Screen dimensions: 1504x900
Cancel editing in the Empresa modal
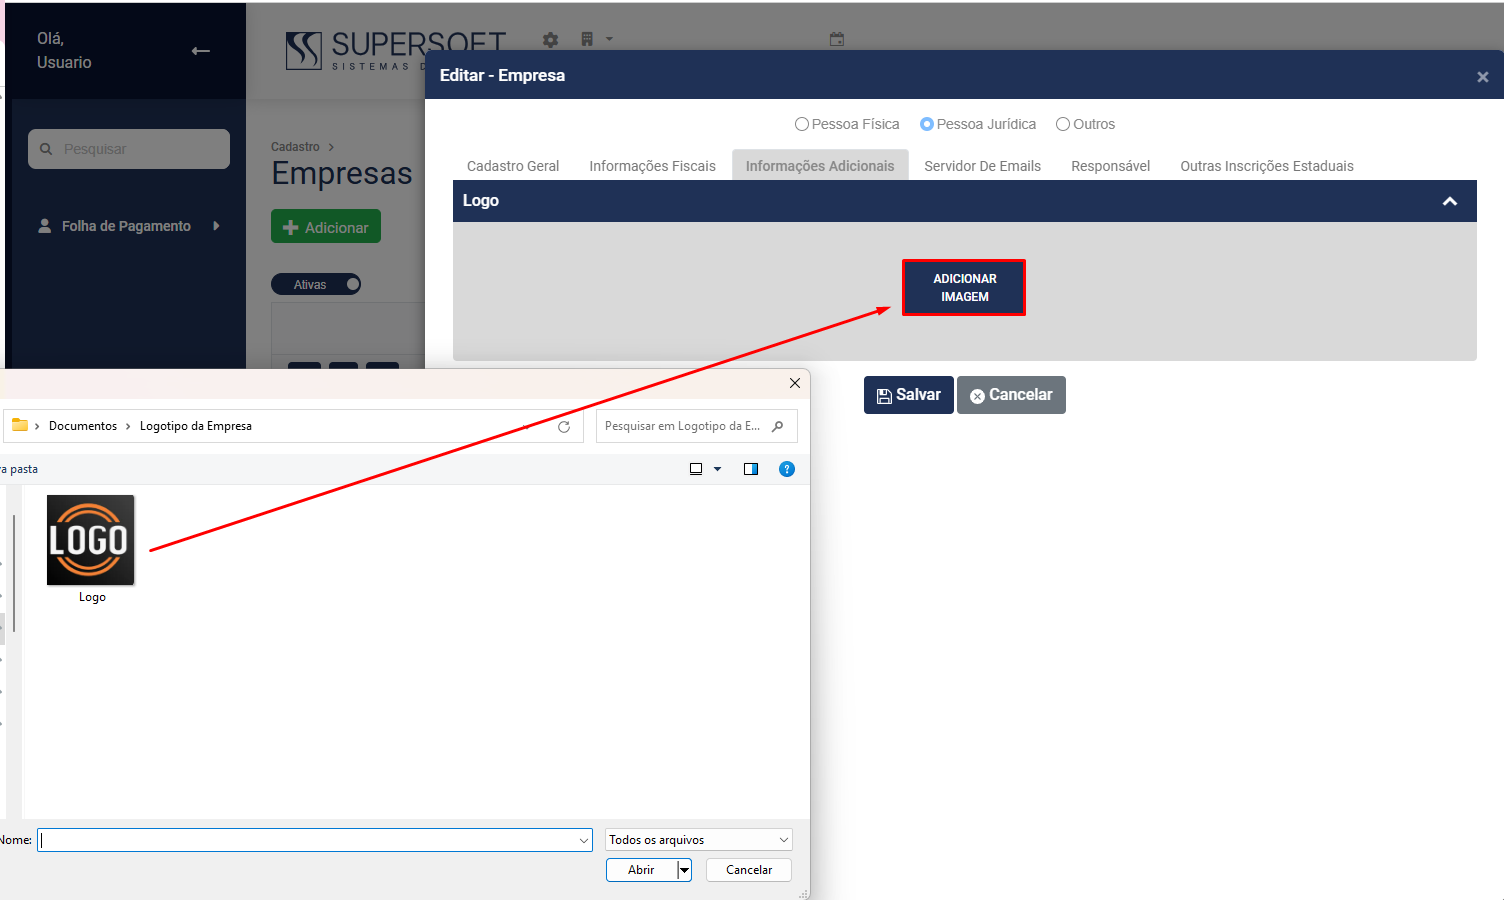click(x=1011, y=395)
